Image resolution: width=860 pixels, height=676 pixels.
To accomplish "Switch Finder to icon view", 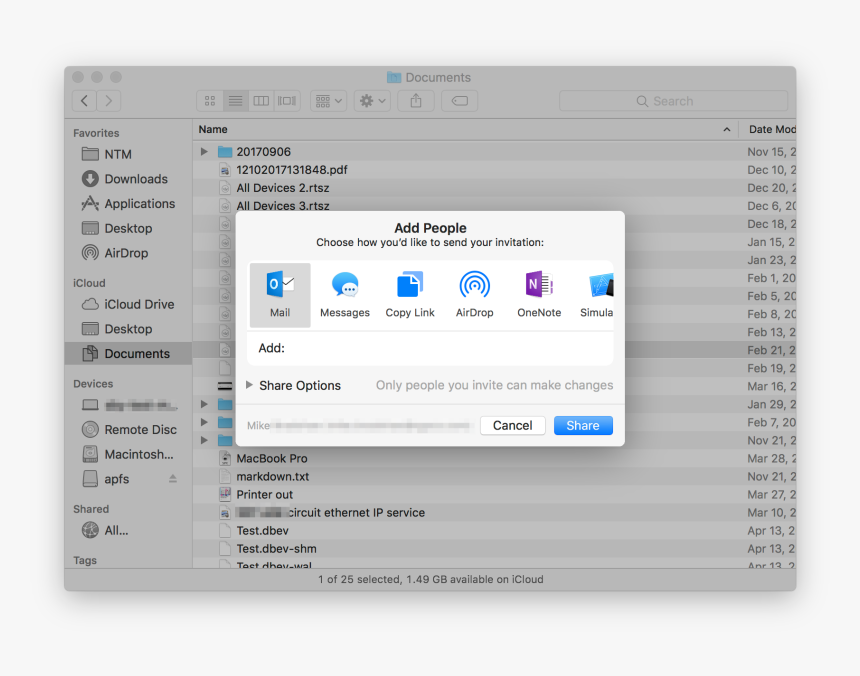I will point(210,101).
